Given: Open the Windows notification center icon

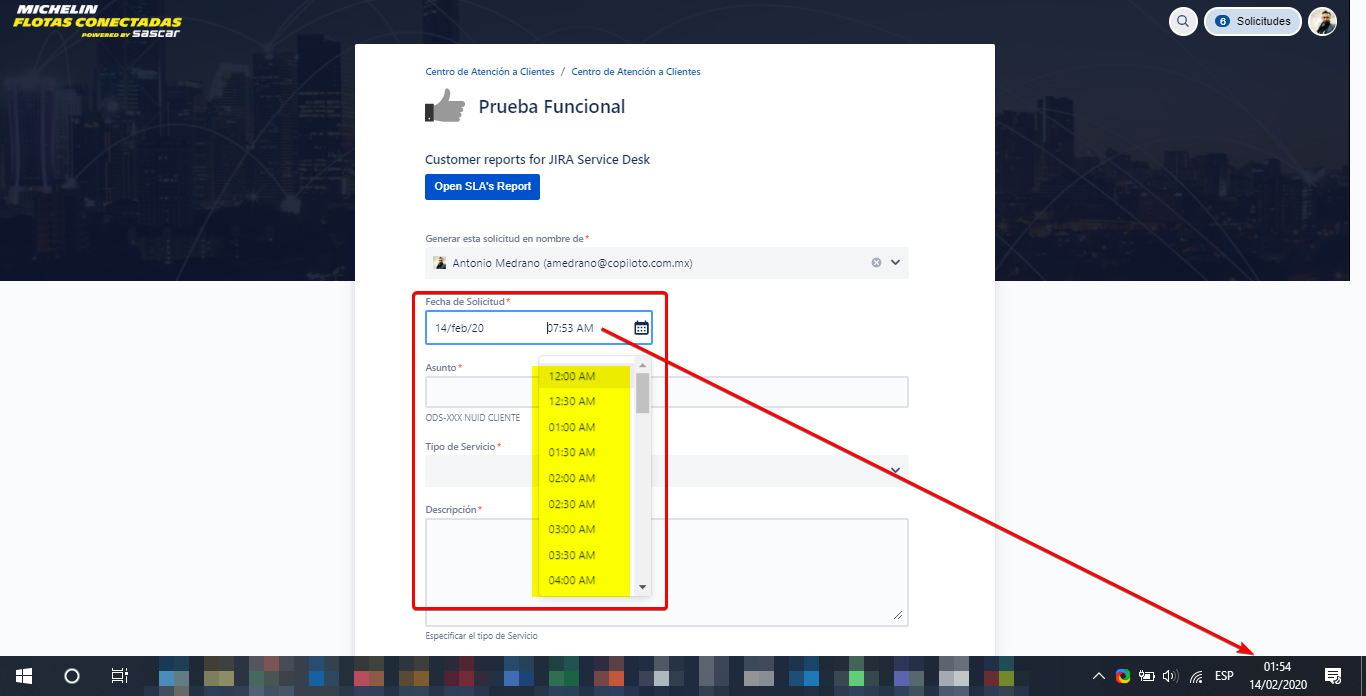Looking at the screenshot, I should [x=1332, y=676].
